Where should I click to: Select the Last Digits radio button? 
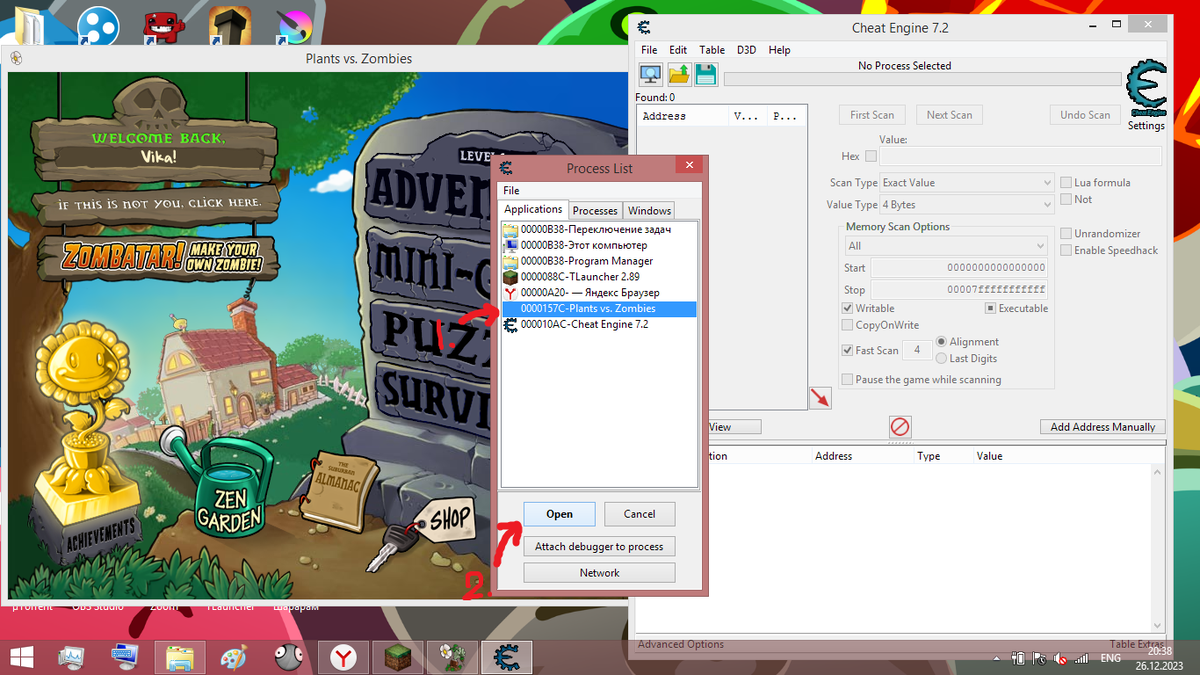pos(942,358)
